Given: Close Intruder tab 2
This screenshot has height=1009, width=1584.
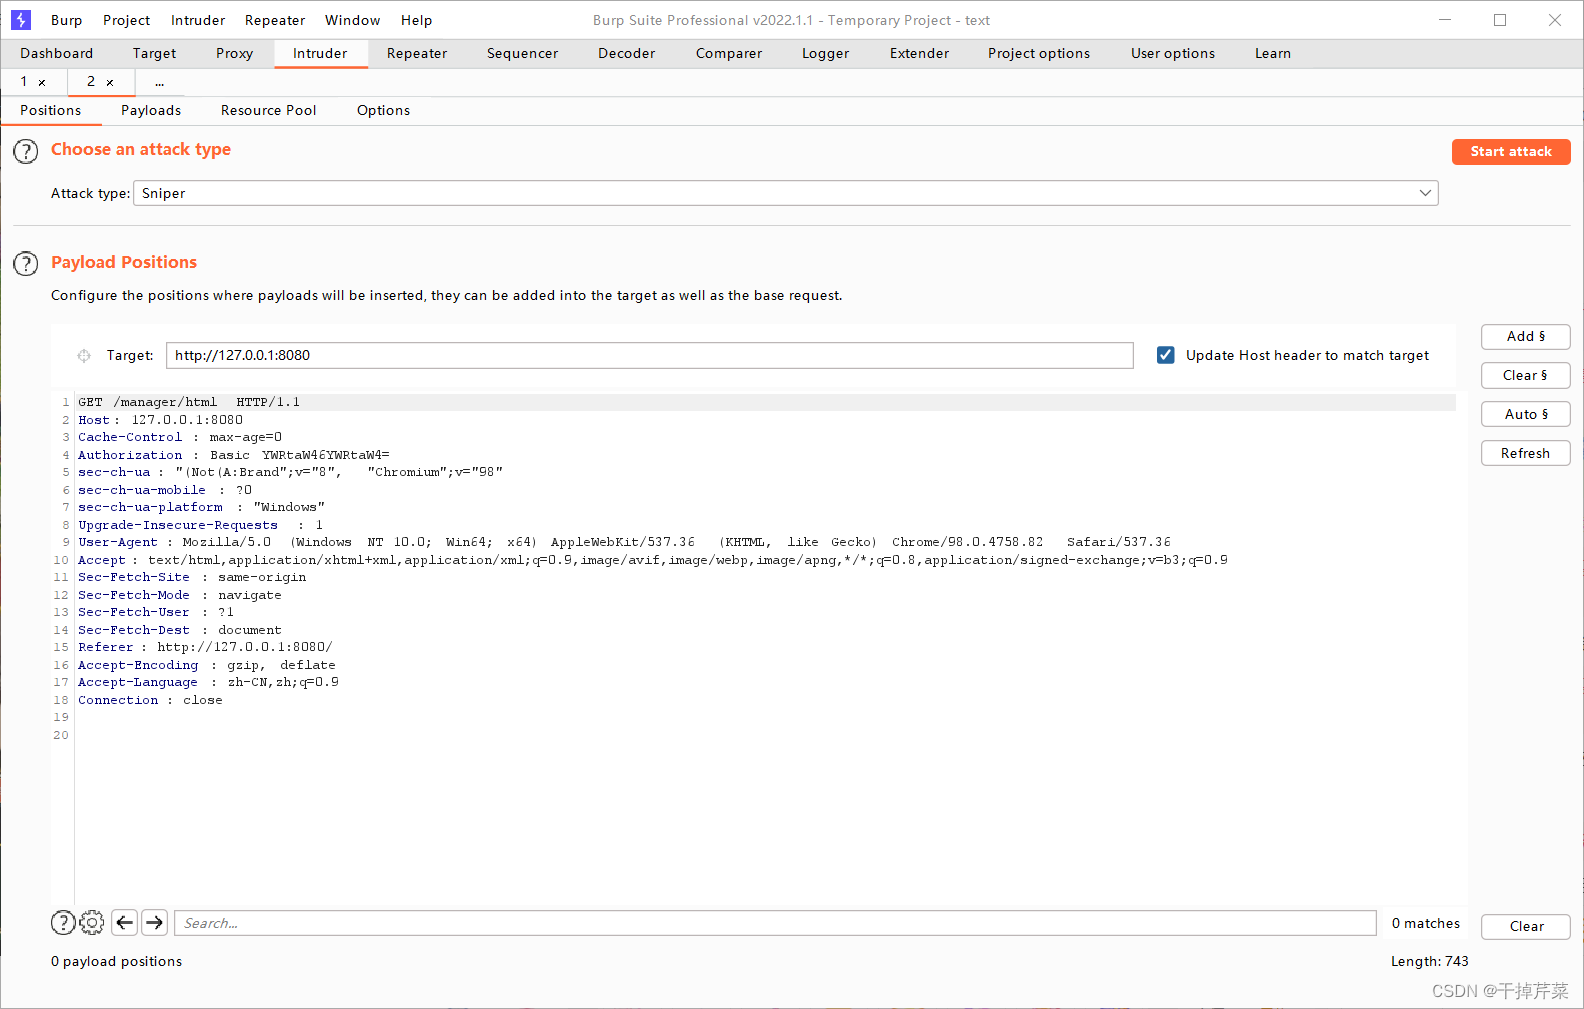Looking at the screenshot, I should [110, 82].
